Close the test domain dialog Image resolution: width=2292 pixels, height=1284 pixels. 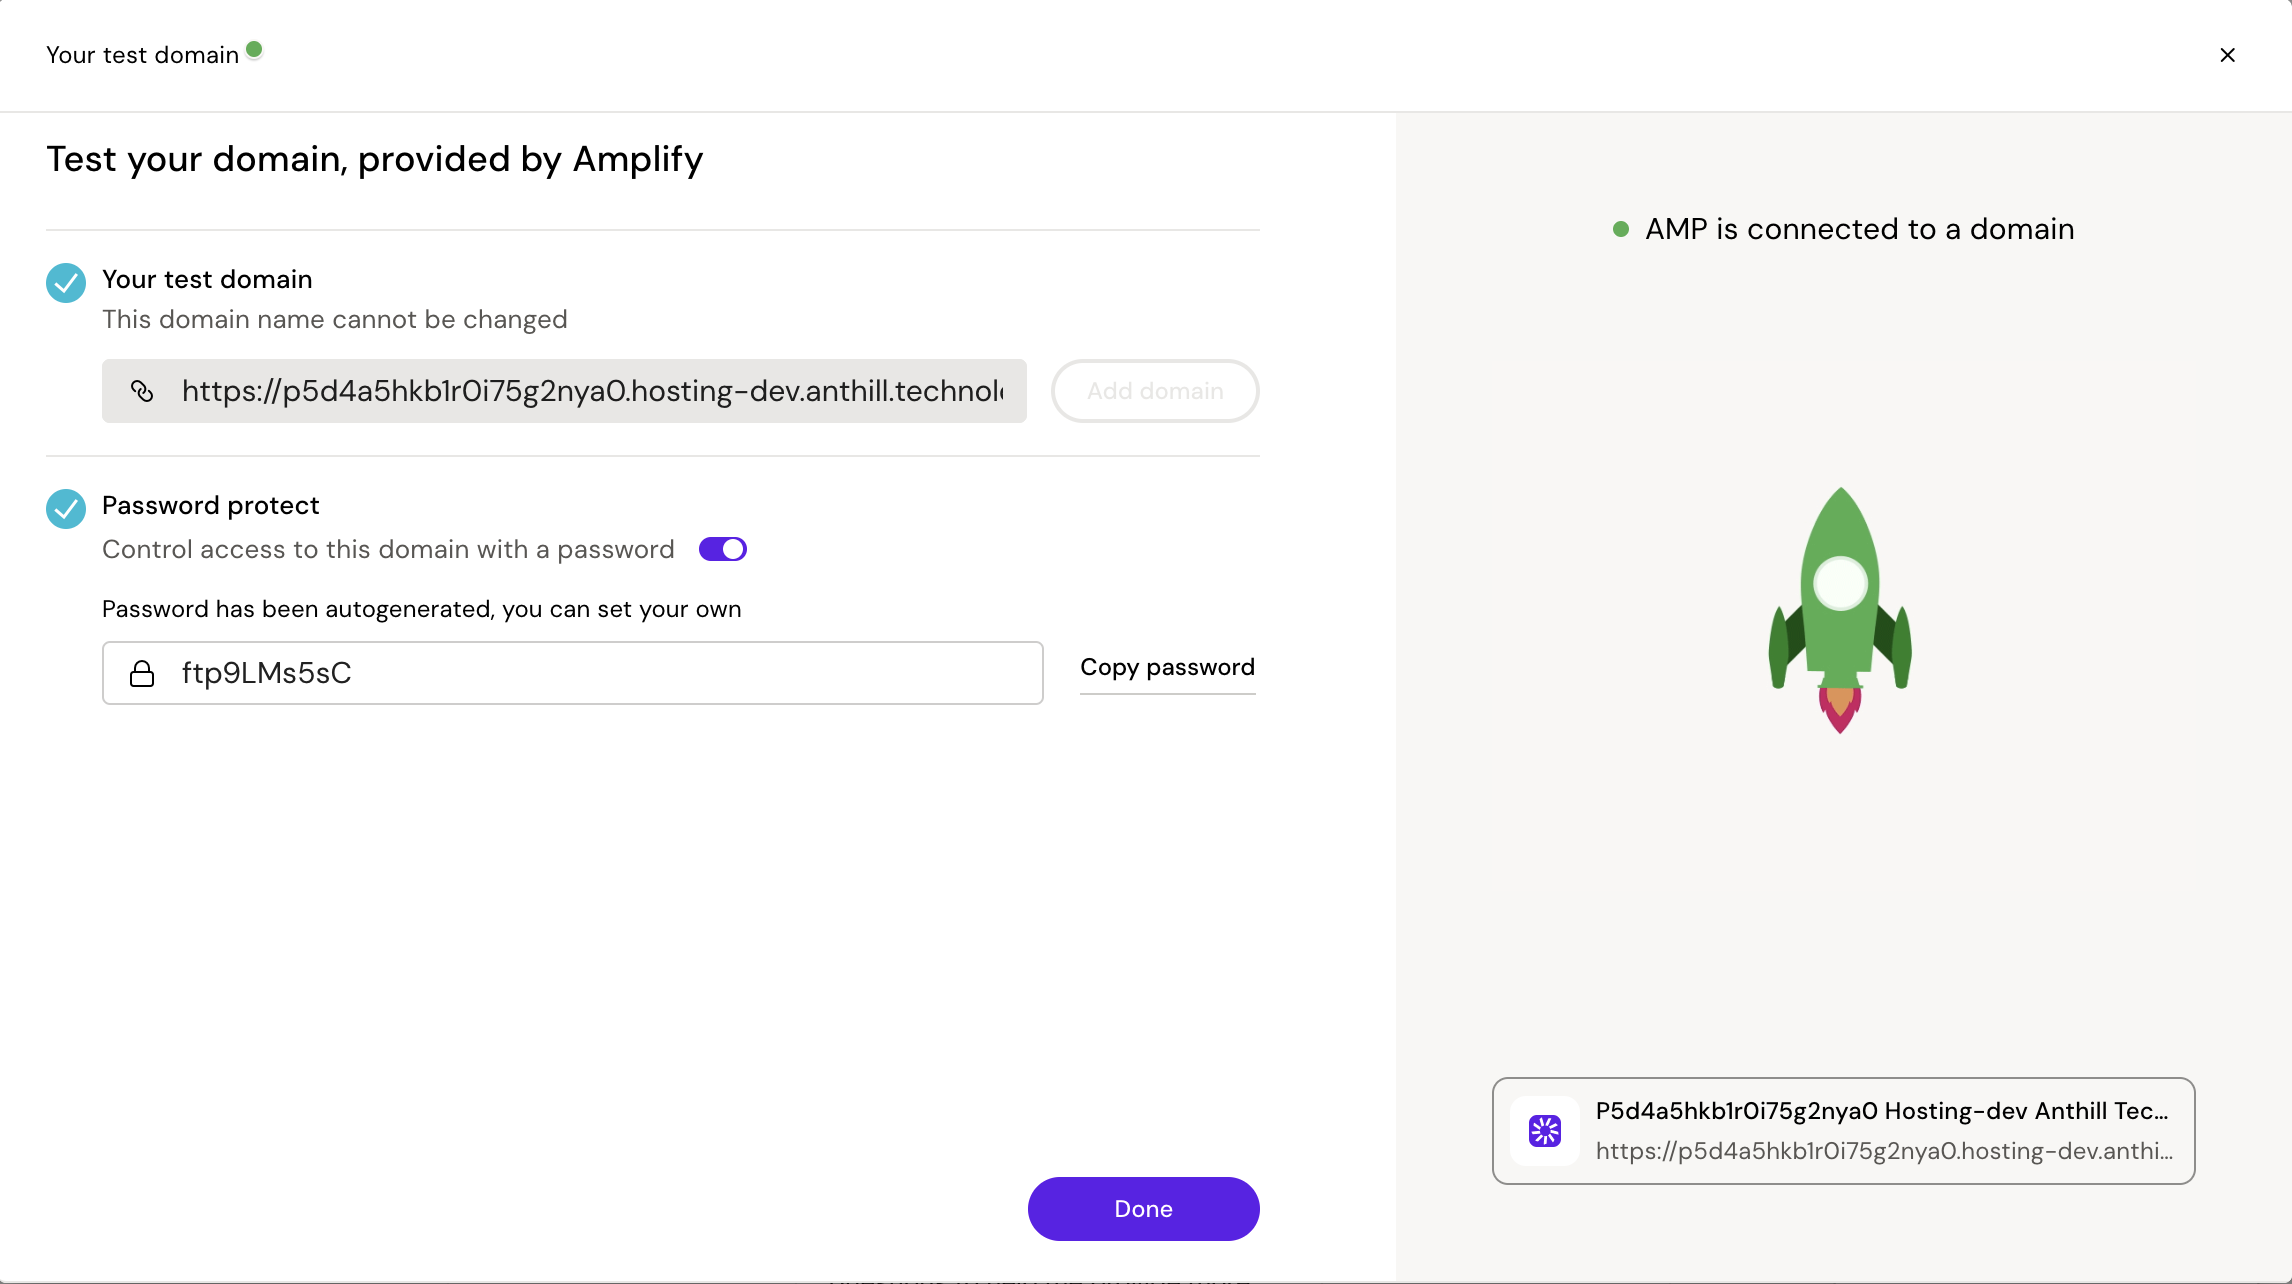click(2227, 55)
